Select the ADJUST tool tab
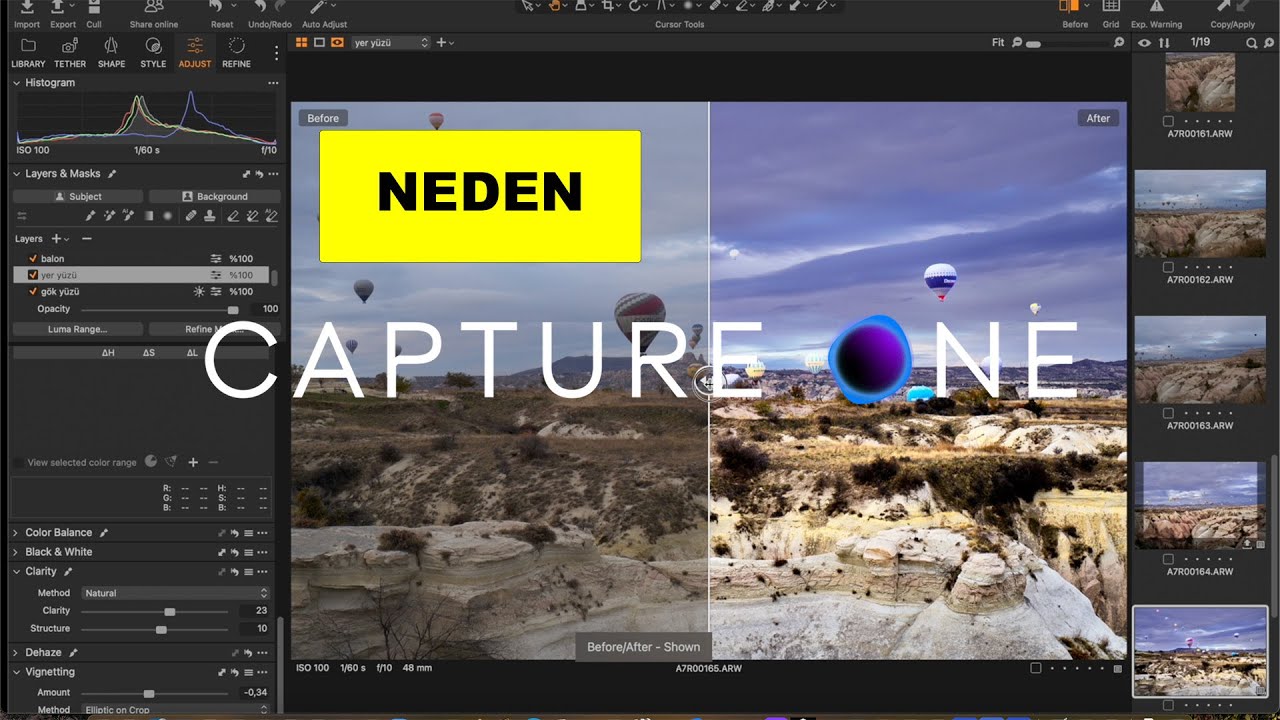 pyautogui.click(x=195, y=53)
